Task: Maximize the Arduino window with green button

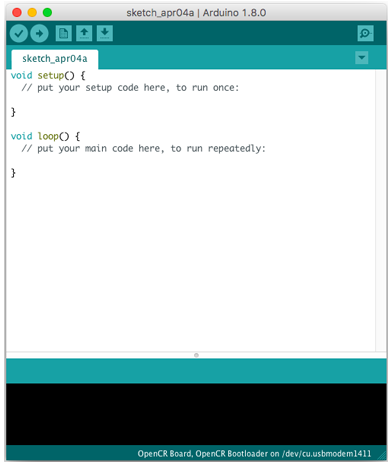Action: point(47,13)
